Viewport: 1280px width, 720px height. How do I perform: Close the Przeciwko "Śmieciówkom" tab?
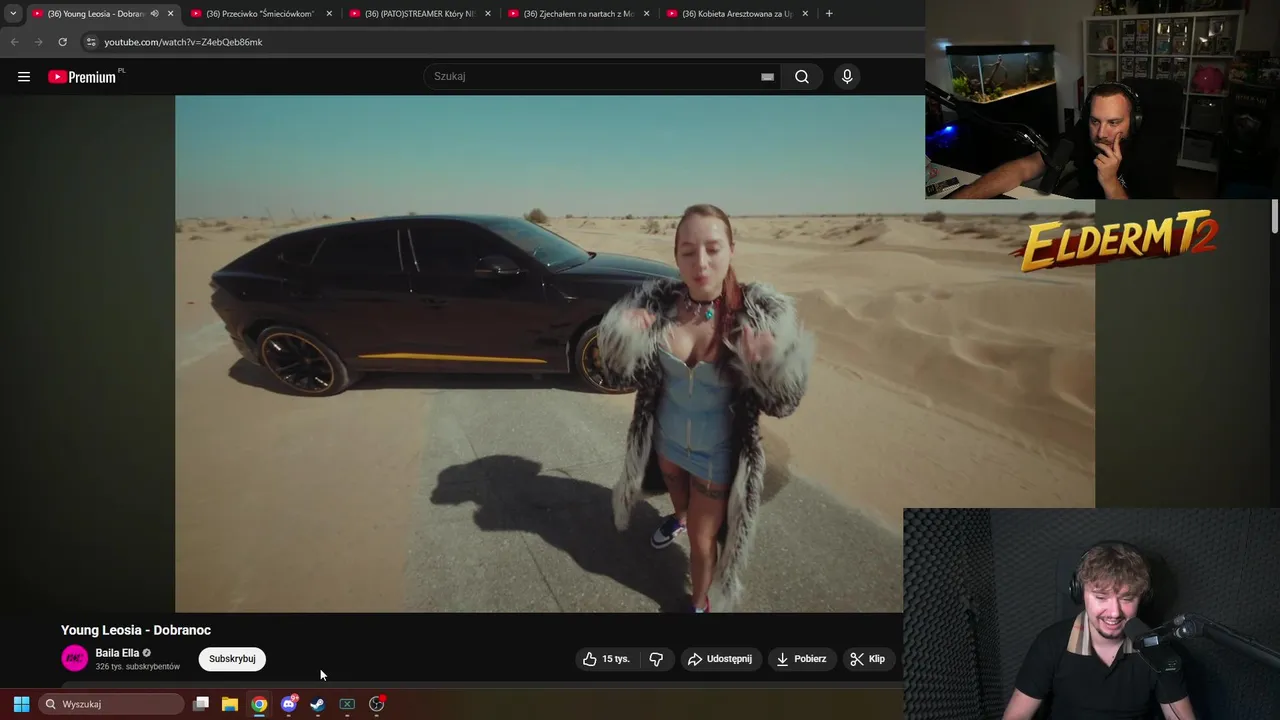coord(329,14)
